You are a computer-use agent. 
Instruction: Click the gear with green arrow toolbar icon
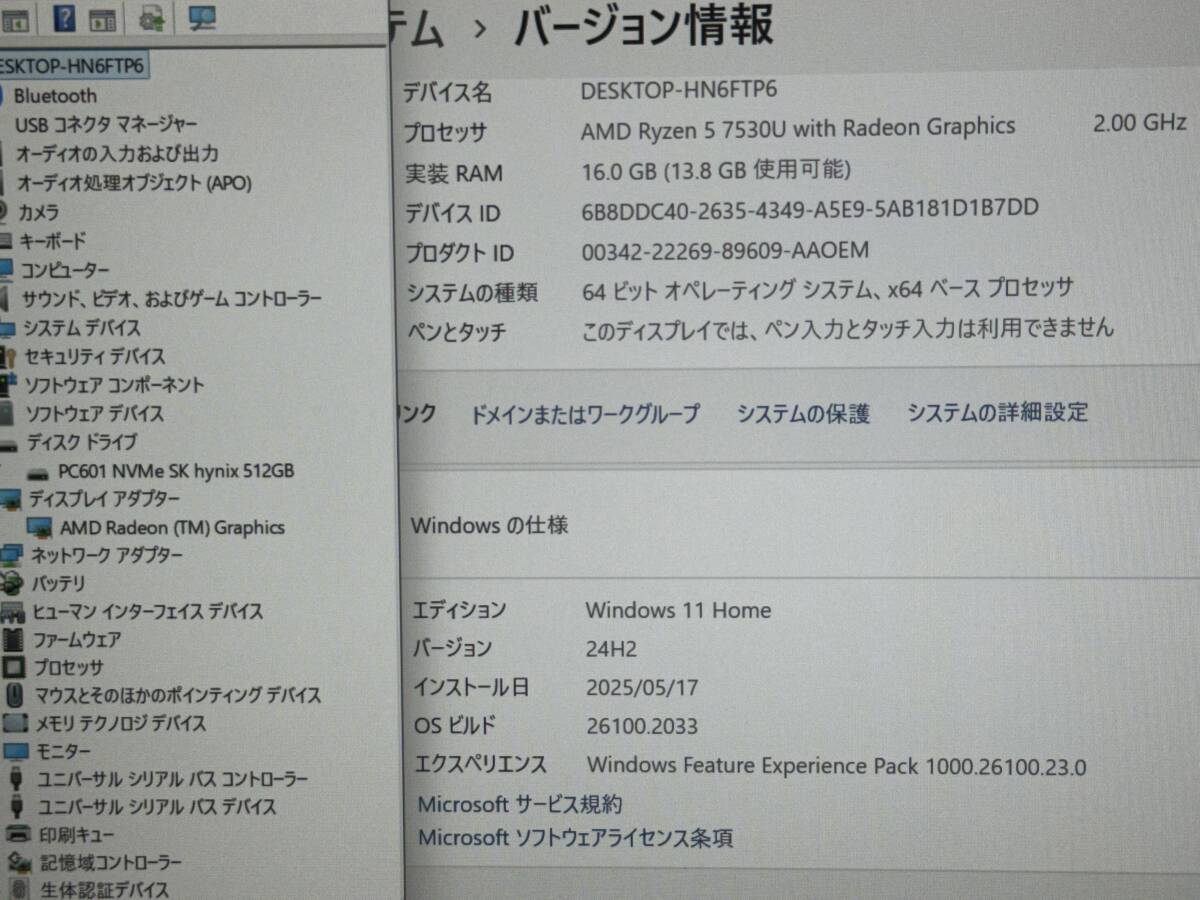153,17
